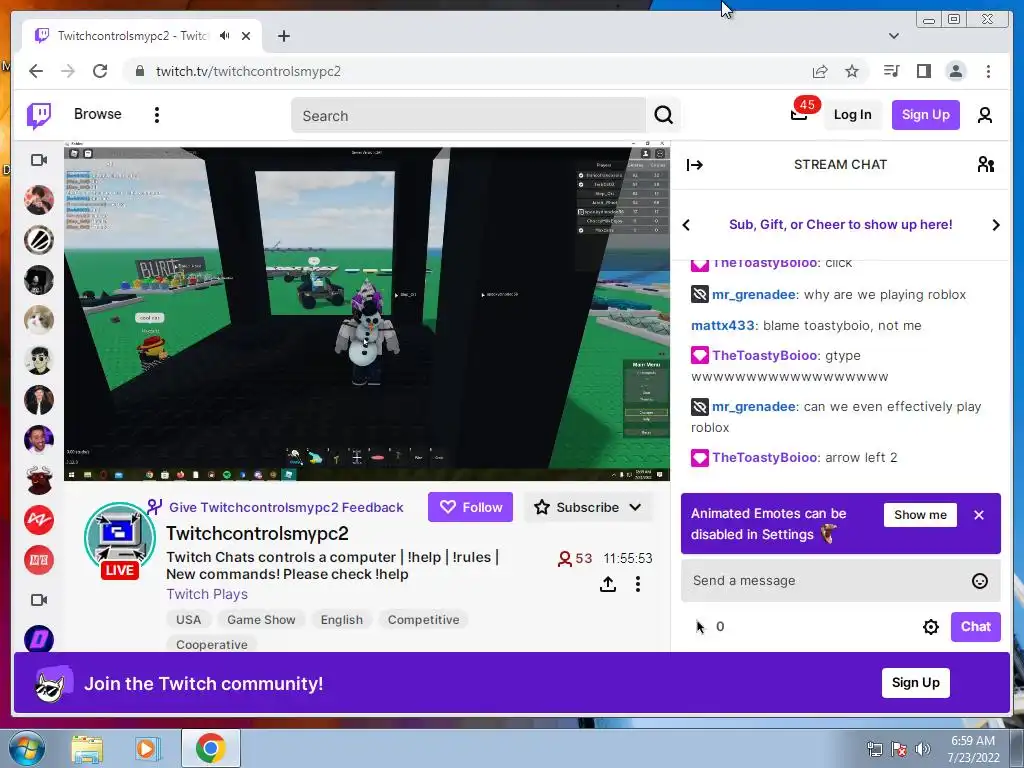Open File Explorer from the taskbar

point(88,749)
